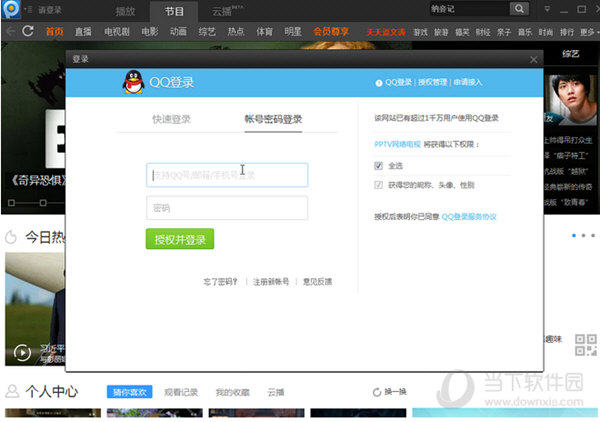Click the refresh icon in navigation bar
The height and width of the screenshot is (422, 600).
(28, 31)
